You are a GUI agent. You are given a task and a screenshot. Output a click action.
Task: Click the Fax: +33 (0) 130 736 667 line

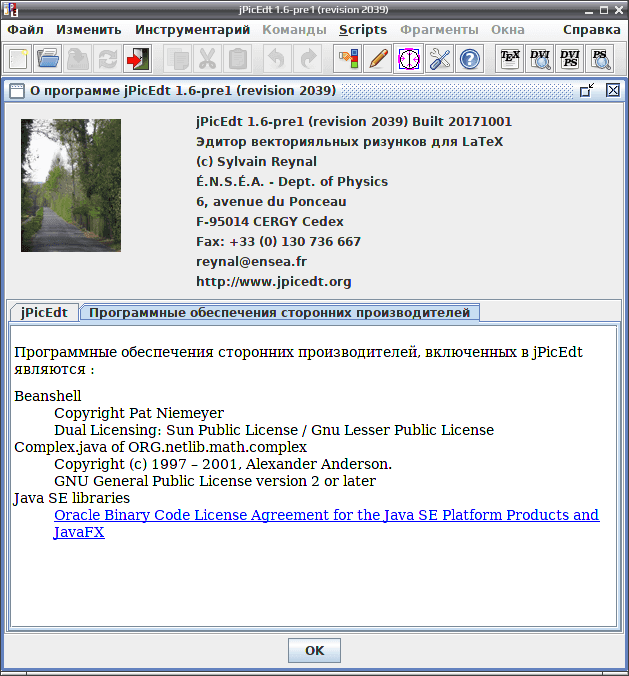(x=279, y=241)
